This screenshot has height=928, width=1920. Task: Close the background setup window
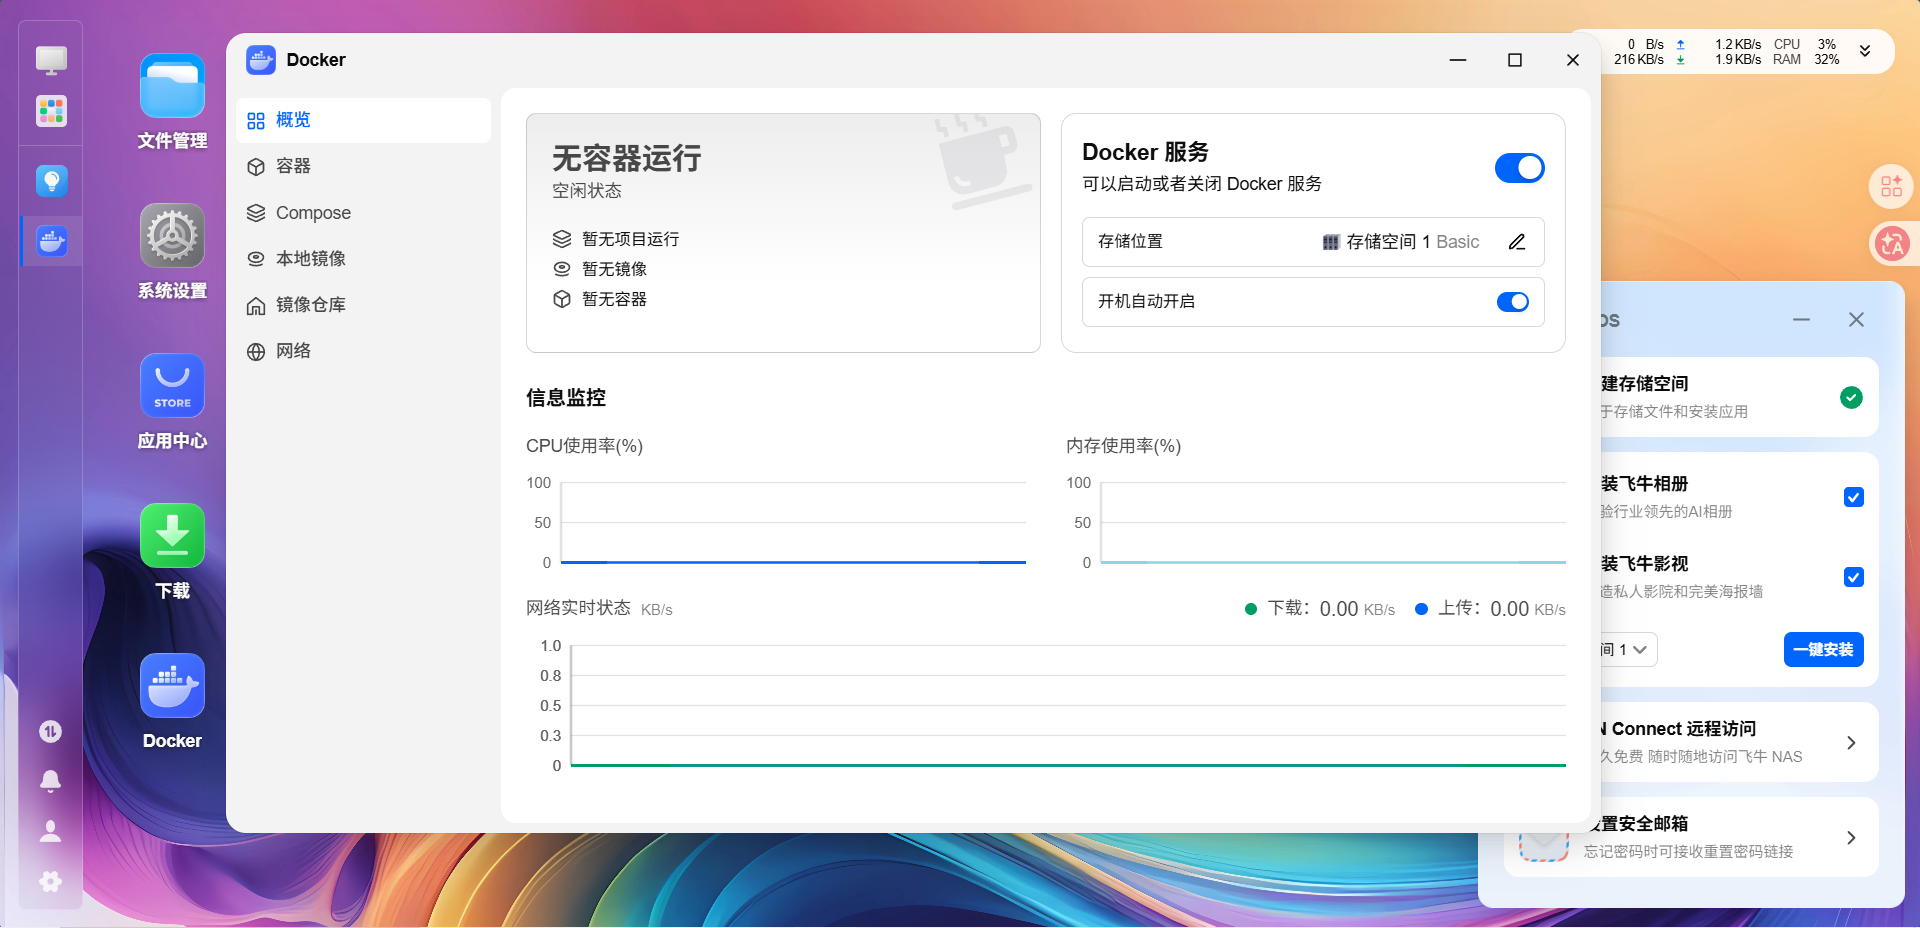tap(1856, 320)
